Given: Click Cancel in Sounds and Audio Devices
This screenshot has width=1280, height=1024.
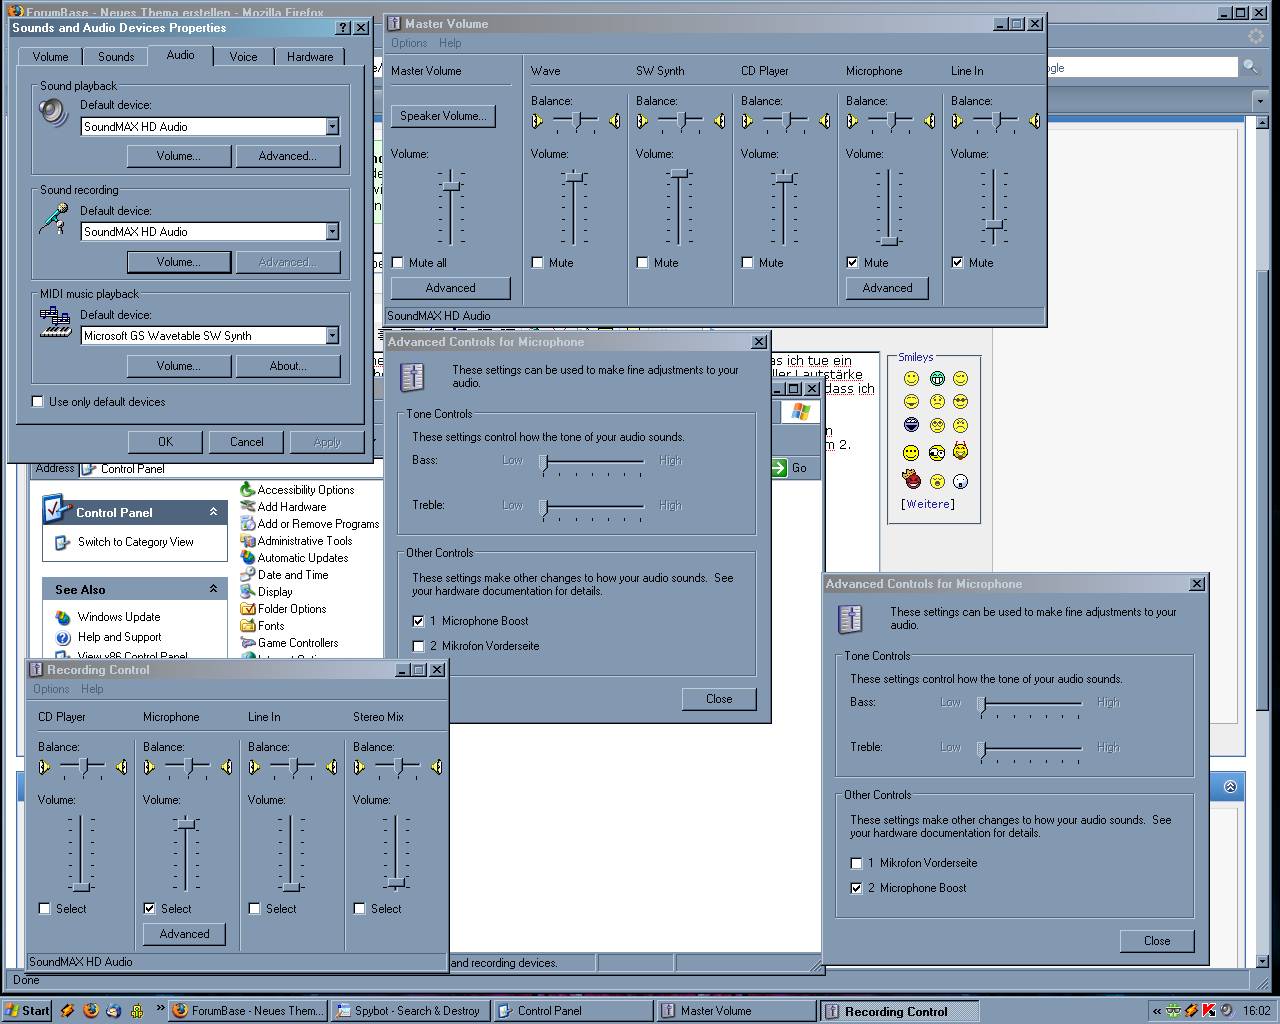Looking at the screenshot, I should point(247,442).
